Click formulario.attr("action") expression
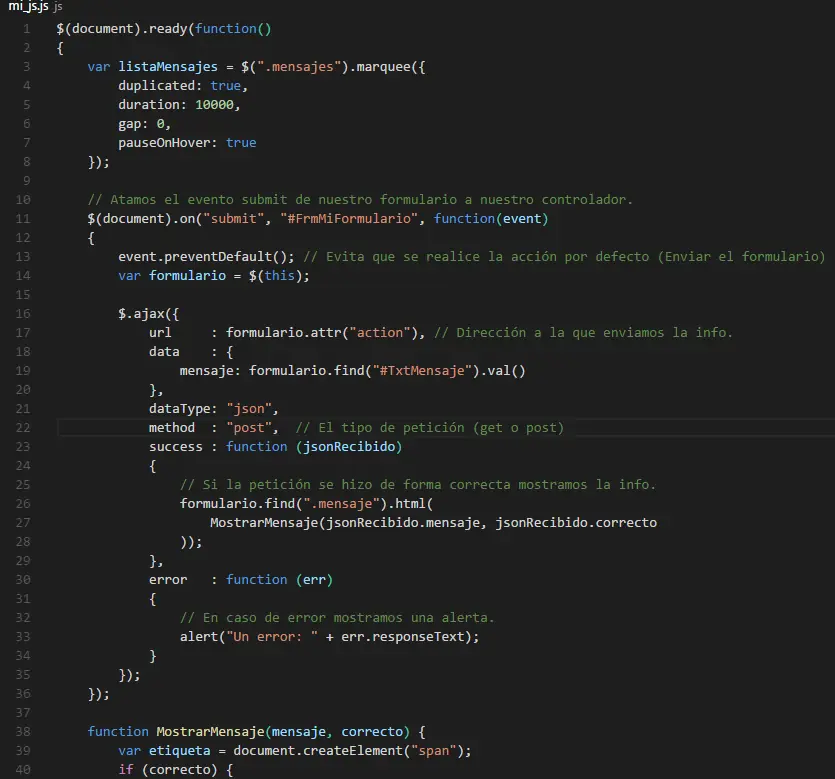 [x=322, y=333]
